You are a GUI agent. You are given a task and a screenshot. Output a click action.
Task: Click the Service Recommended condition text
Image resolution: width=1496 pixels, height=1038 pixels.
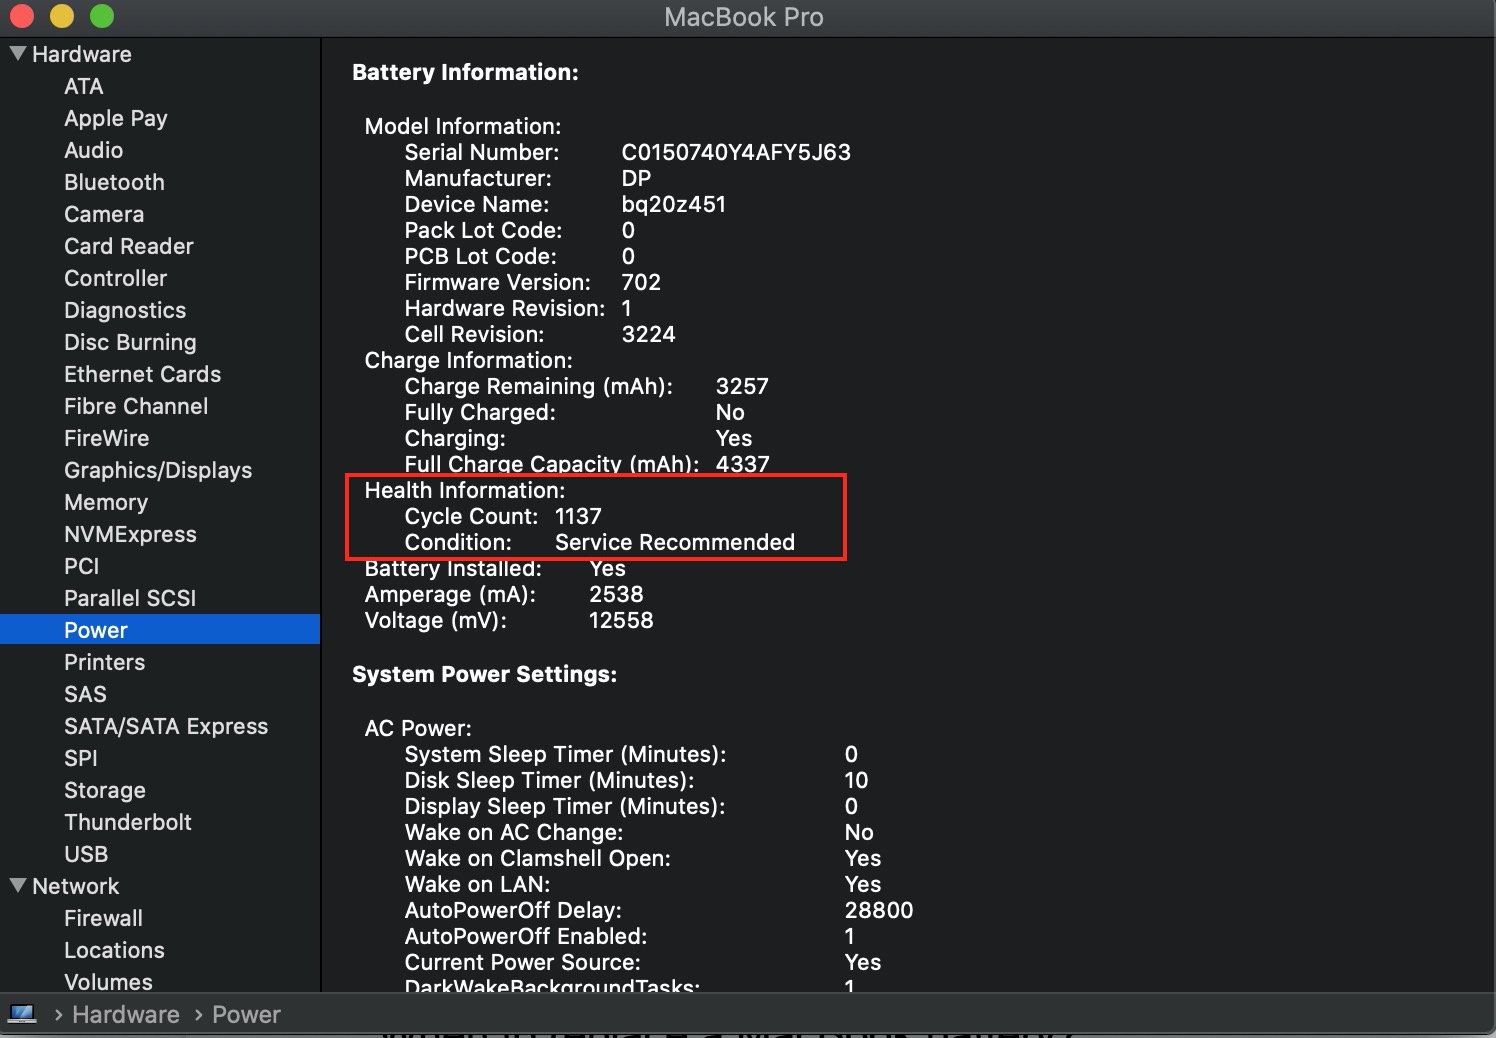pos(675,542)
